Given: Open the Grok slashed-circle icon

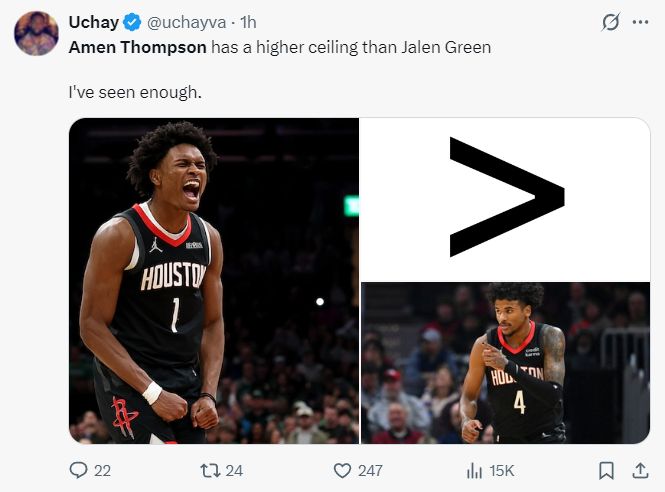Looking at the screenshot, I should pos(607,22).
